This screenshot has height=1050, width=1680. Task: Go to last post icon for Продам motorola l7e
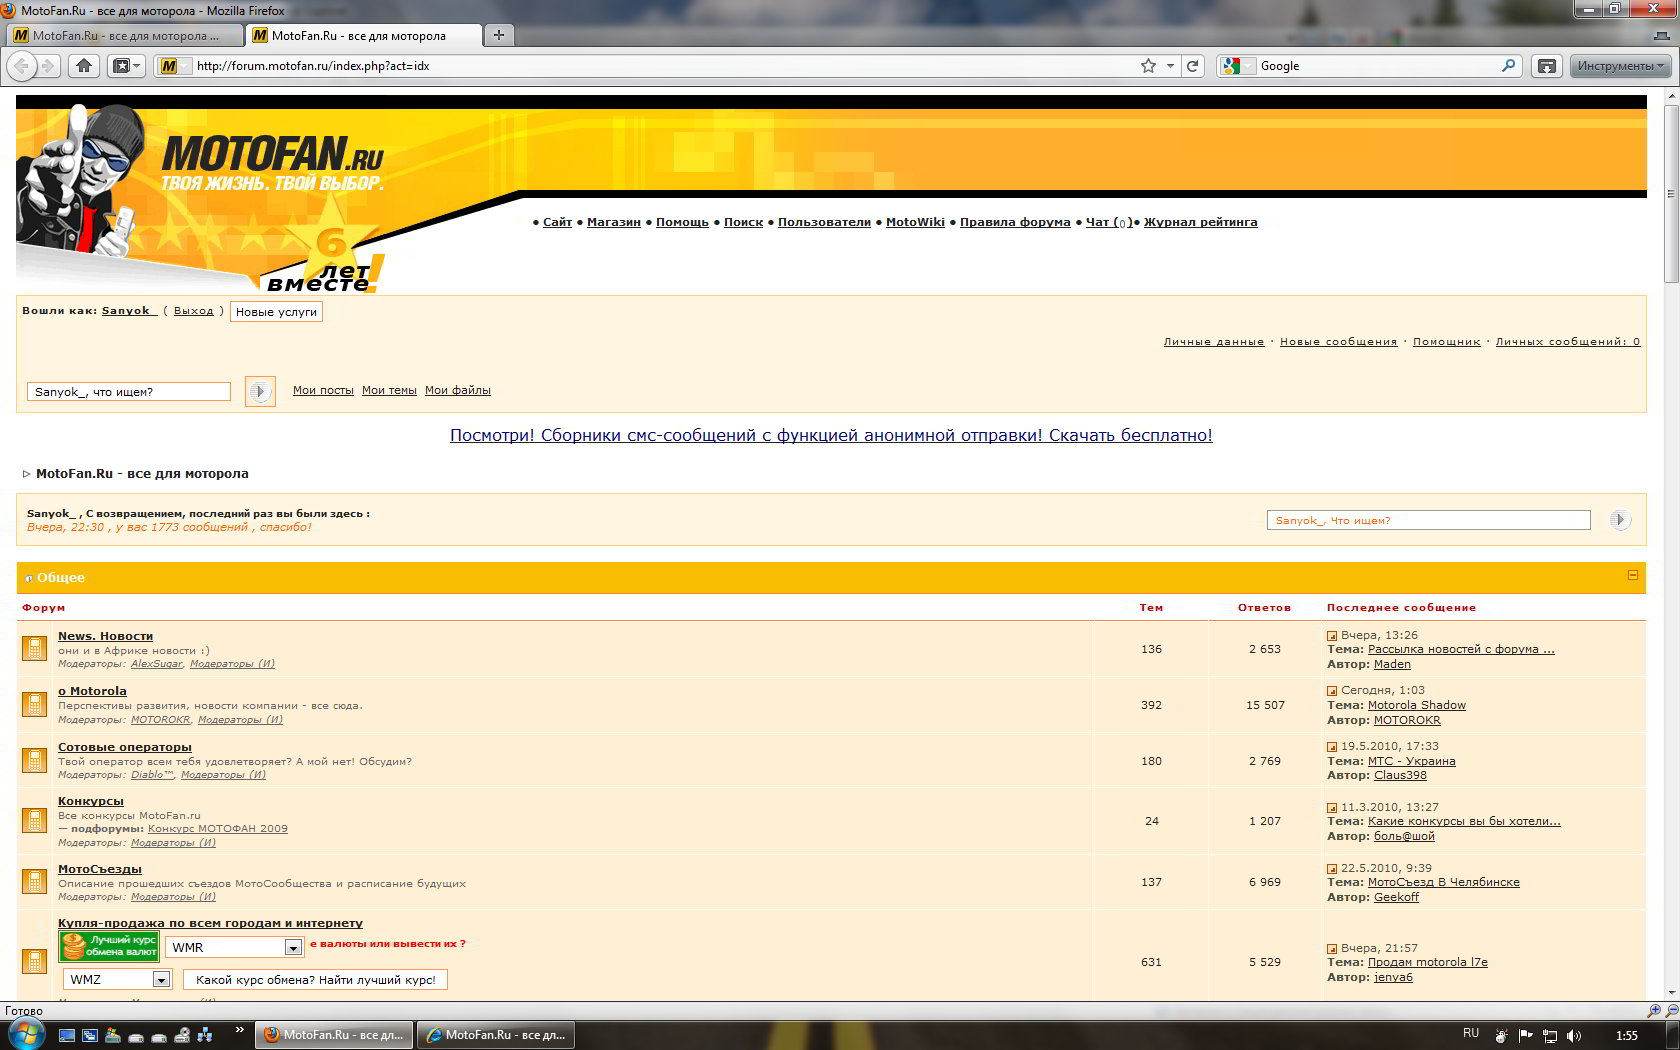1332,949
